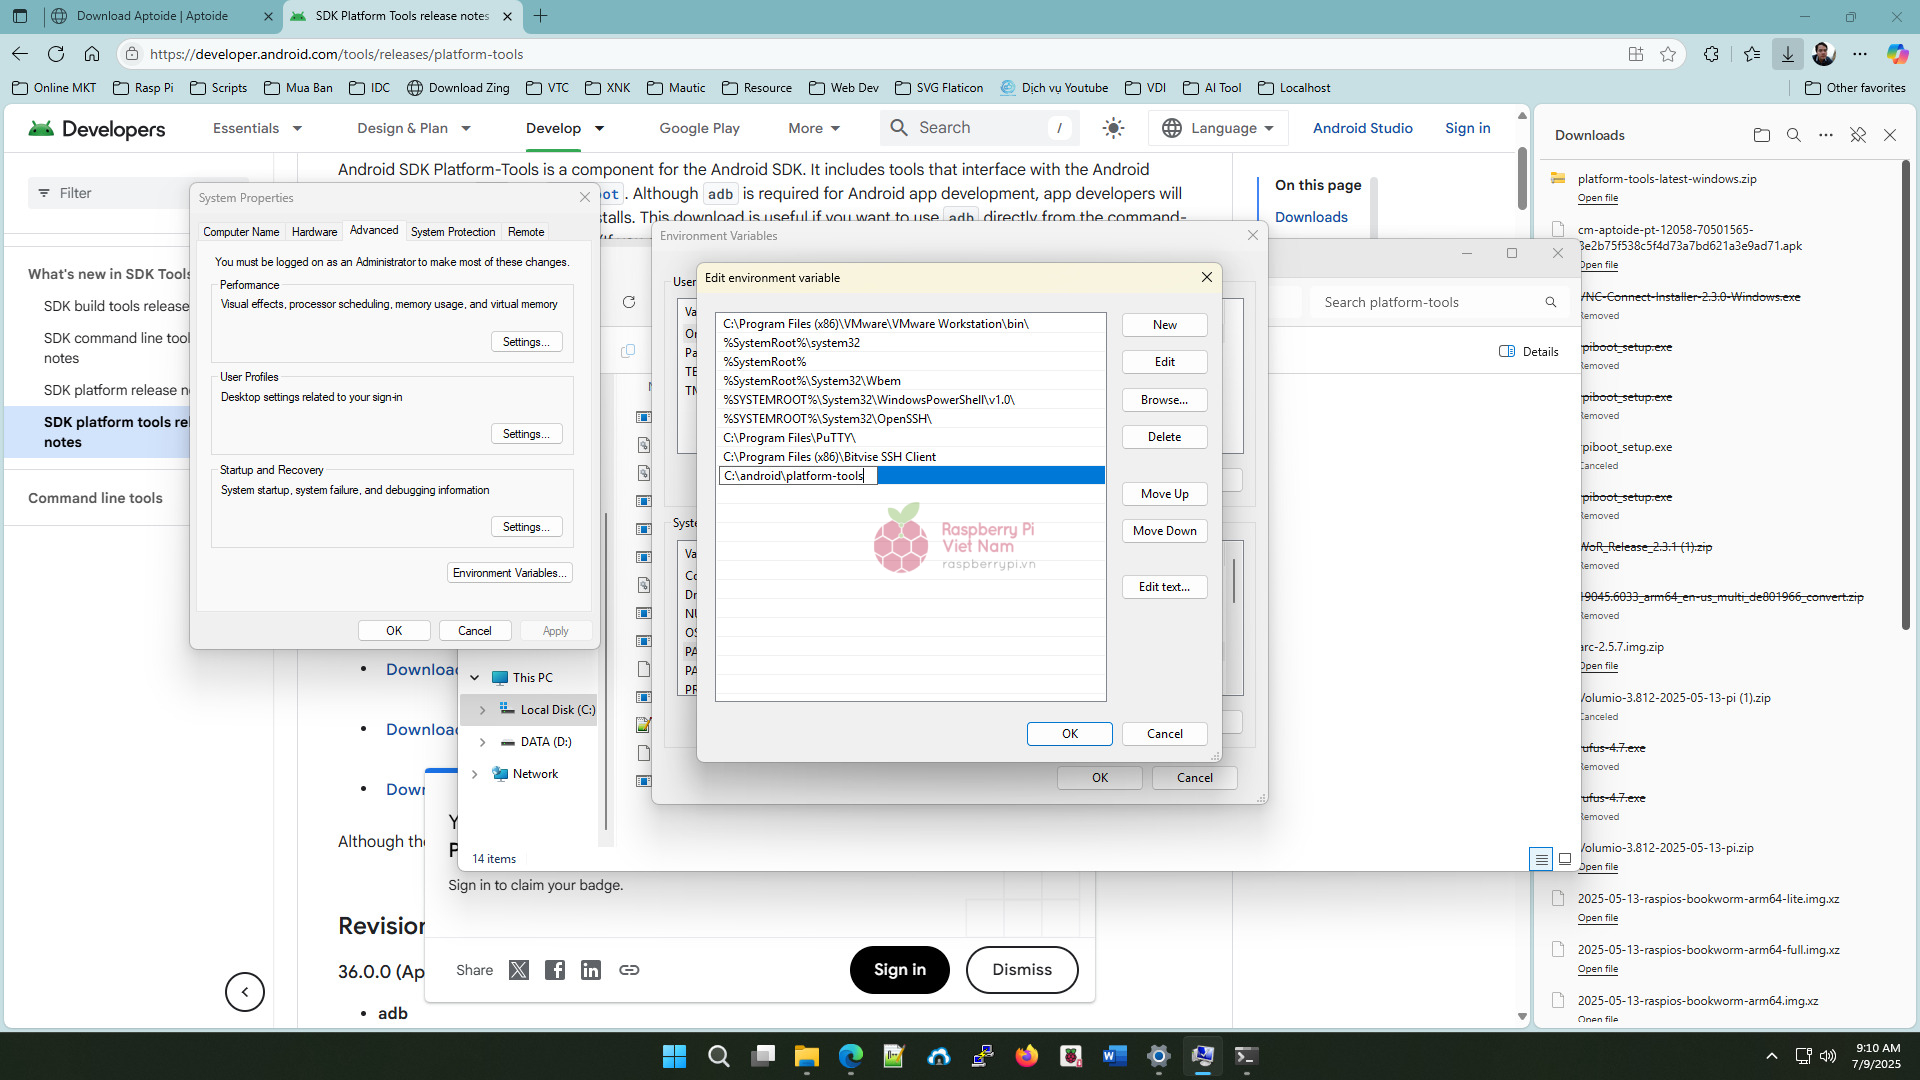Switch Explorer to large icons view

1565,859
